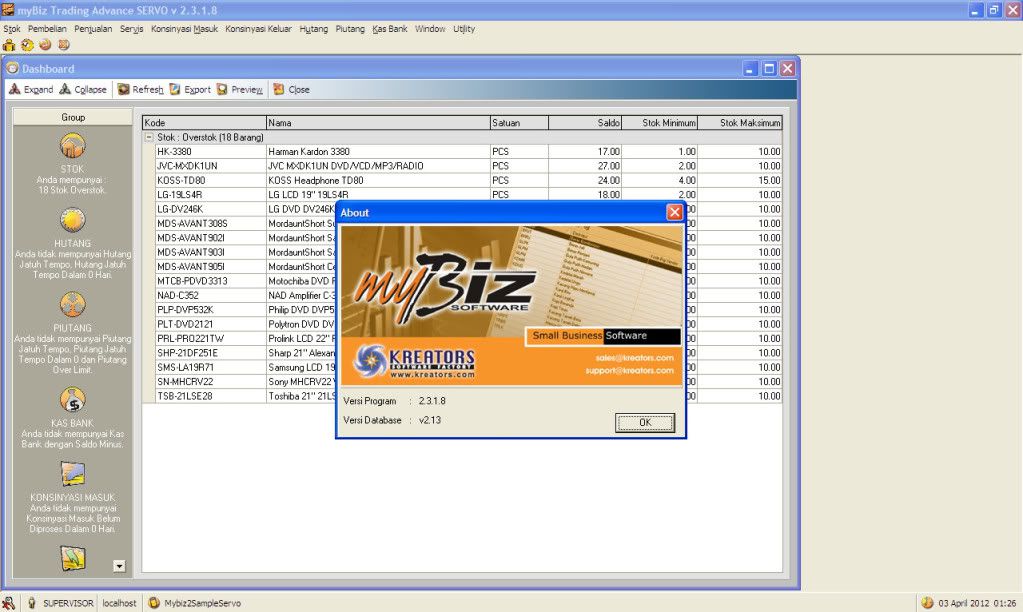Expand all groups with Expand button
Viewport: 1023px width, 612px height.
(x=31, y=89)
